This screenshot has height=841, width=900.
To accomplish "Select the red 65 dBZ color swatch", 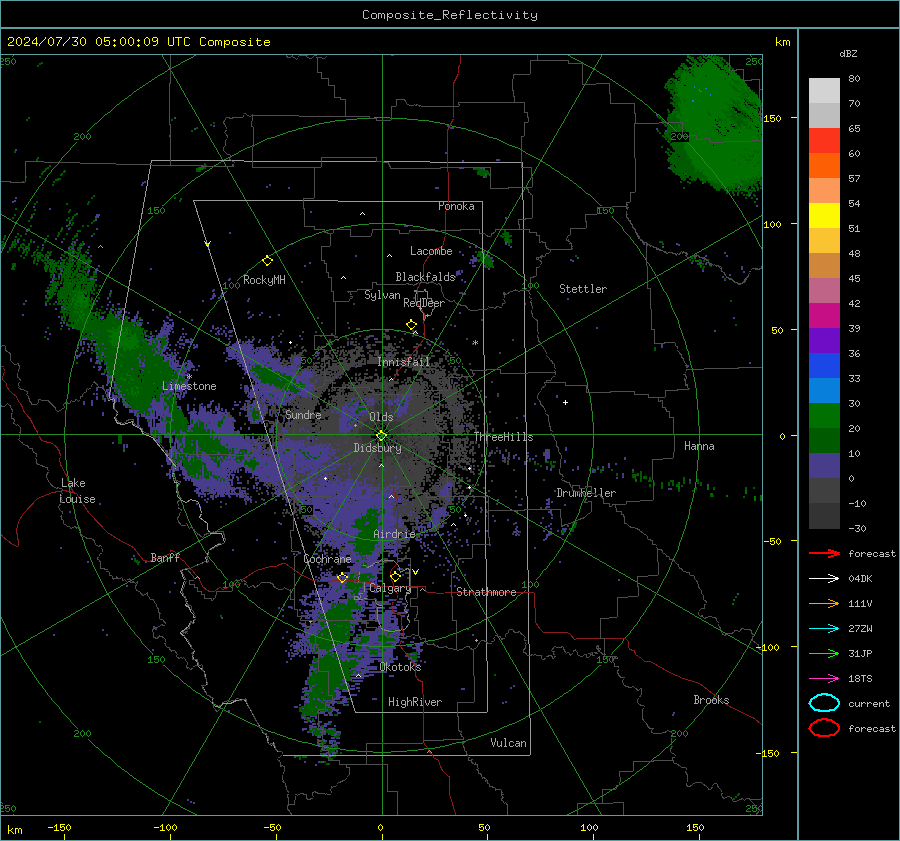I will click(x=824, y=140).
